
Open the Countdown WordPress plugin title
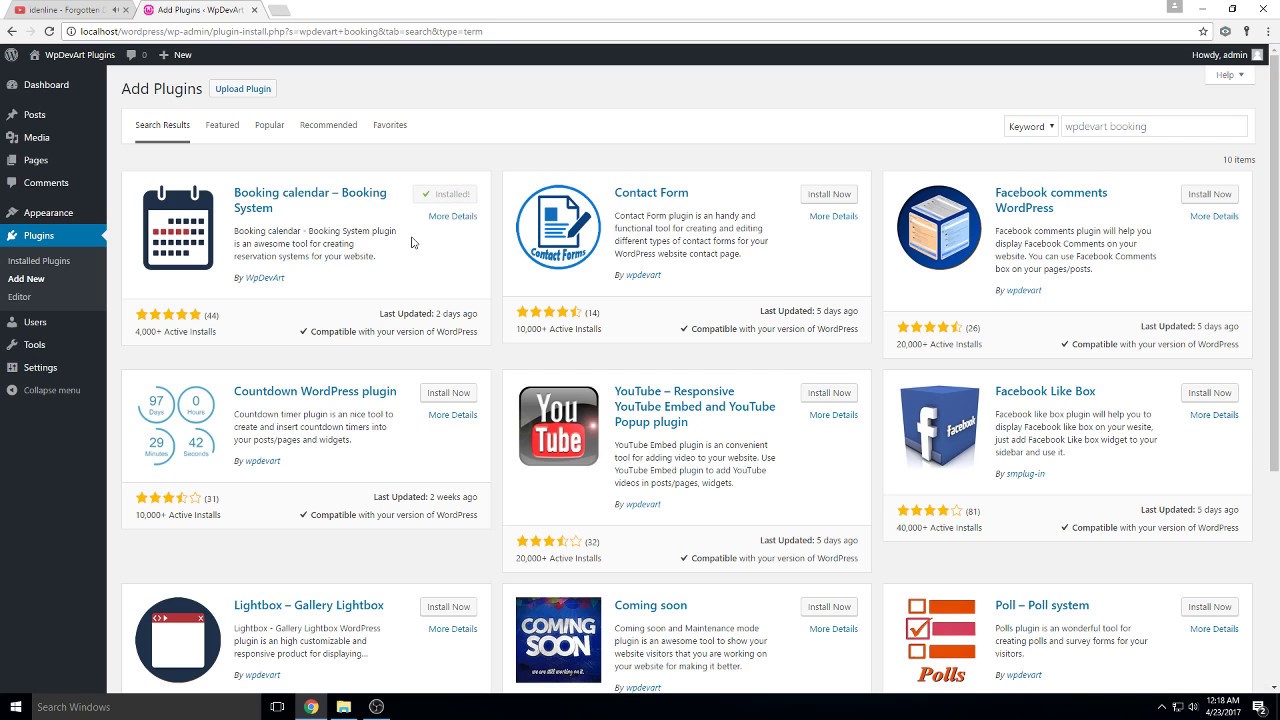coord(315,391)
